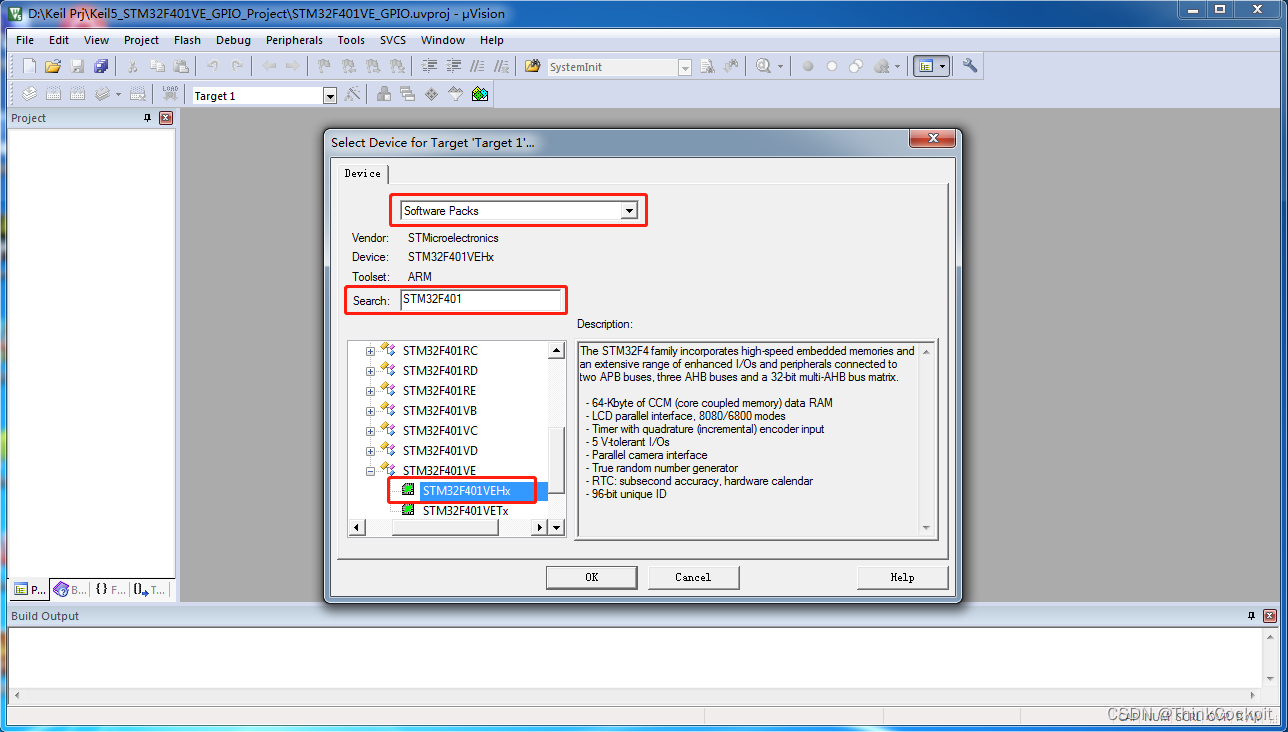Expand the STM32F401RC tree node
Viewport: 1288px width, 732px height.
370,351
